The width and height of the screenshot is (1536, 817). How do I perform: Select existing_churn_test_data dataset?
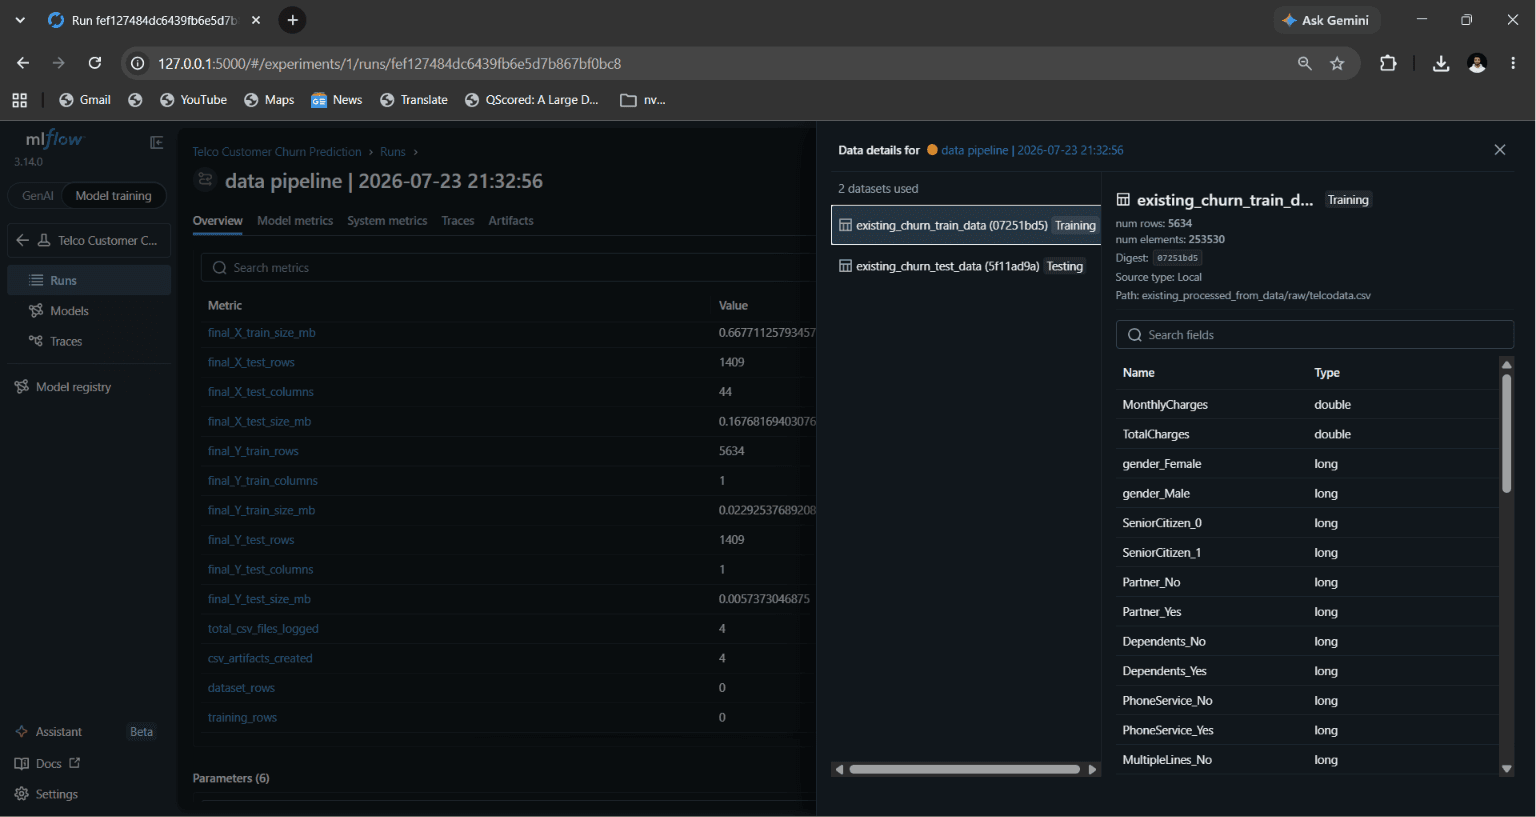(x=966, y=266)
